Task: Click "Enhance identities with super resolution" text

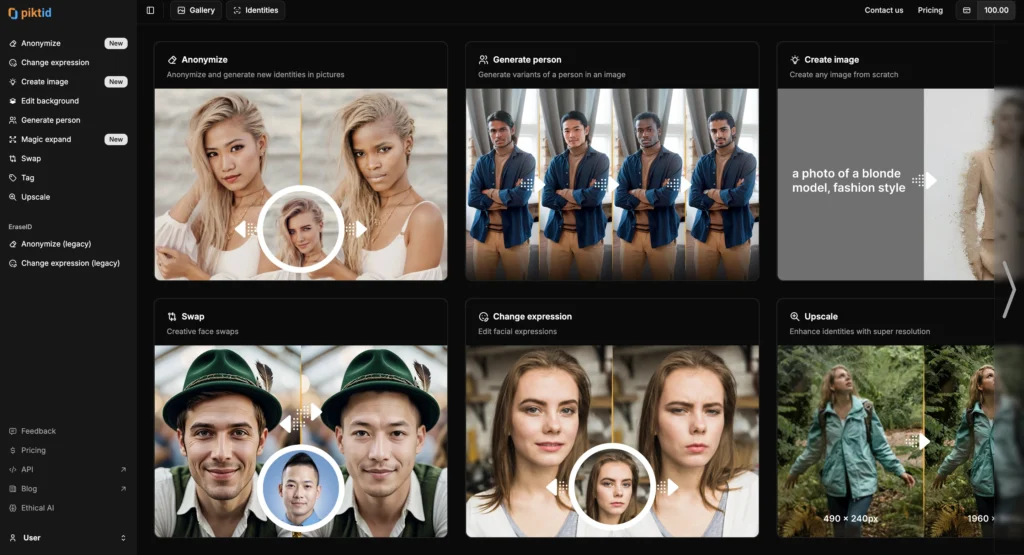Action: (x=859, y=332)
